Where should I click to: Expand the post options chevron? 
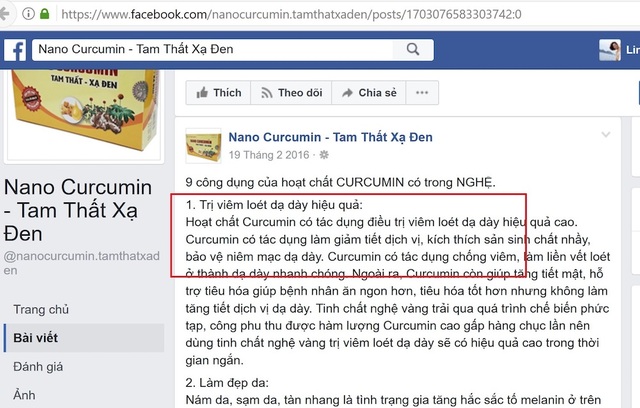pos(606,134)
